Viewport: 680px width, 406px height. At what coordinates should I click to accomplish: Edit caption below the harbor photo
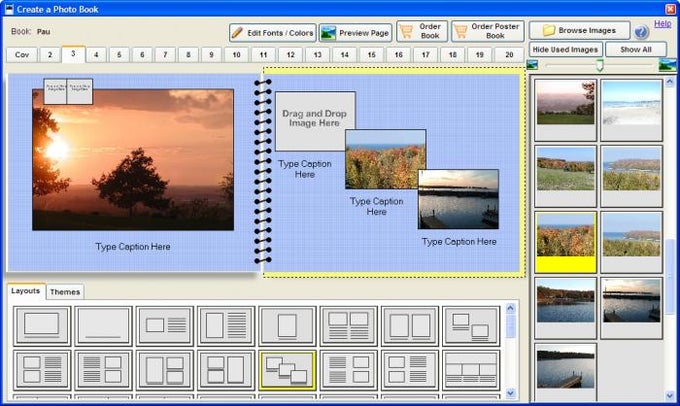tap(459, 242)
